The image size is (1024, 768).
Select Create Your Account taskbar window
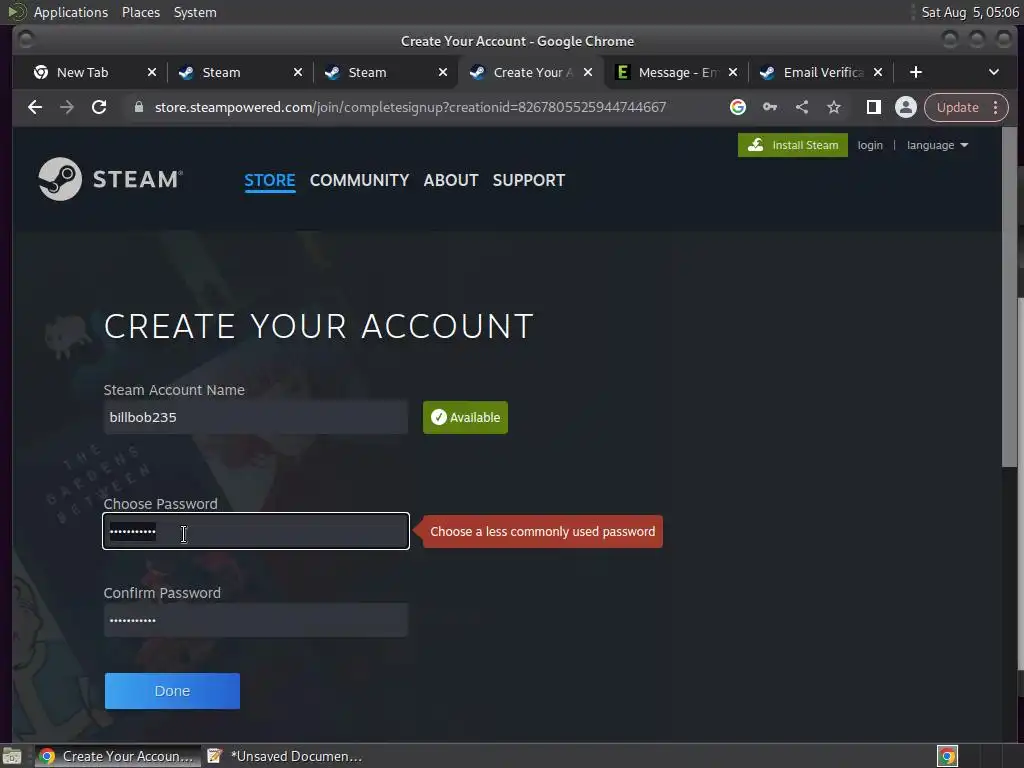point(117,756)
